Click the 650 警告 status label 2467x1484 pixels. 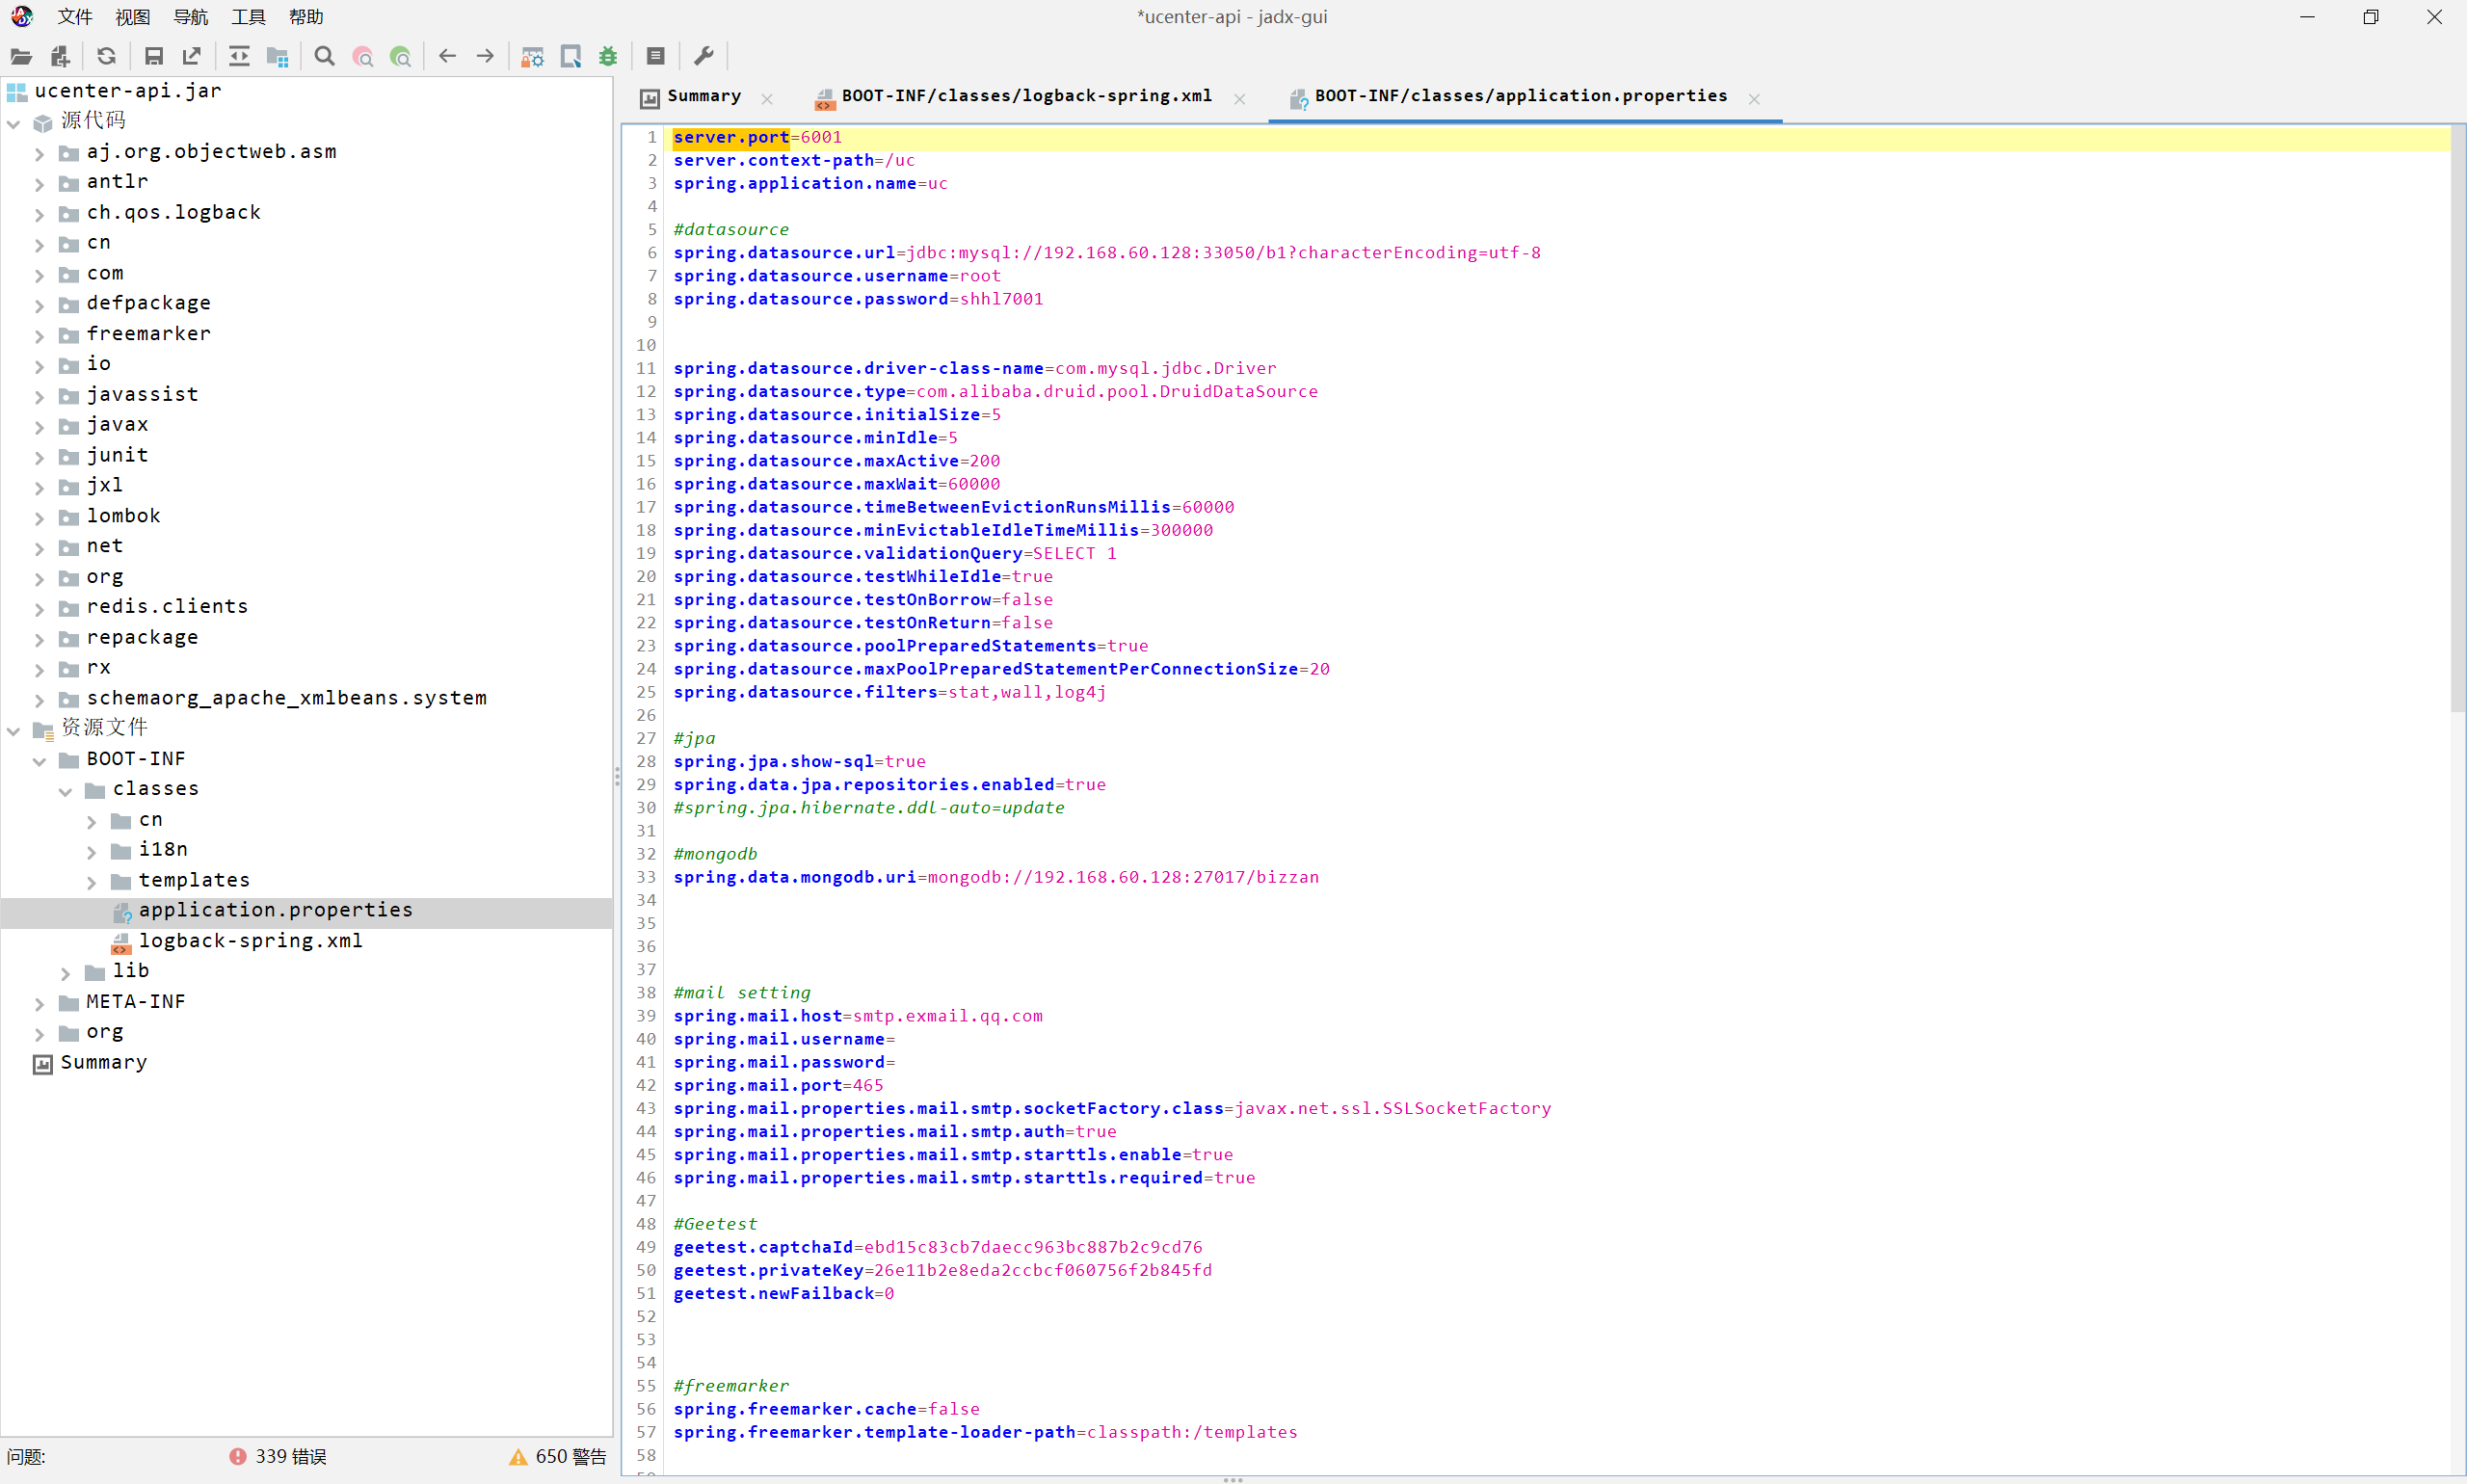coord(570,1457)
